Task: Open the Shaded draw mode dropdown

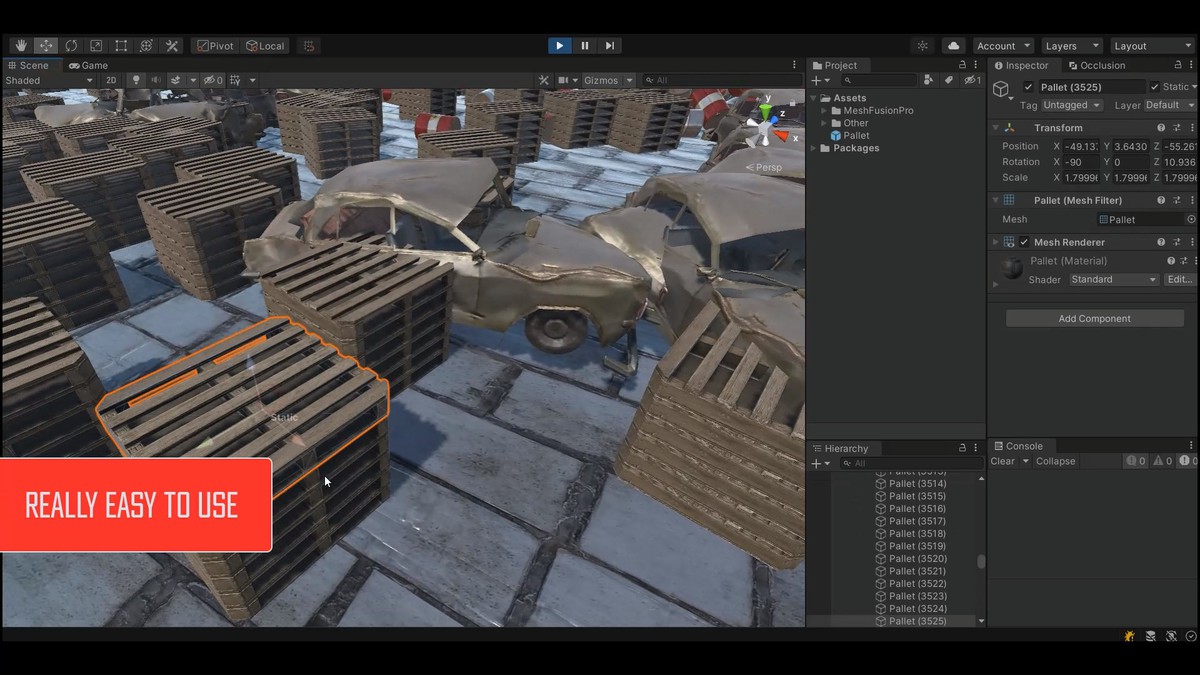Action: pyautogui.click(x=49, y=80)
